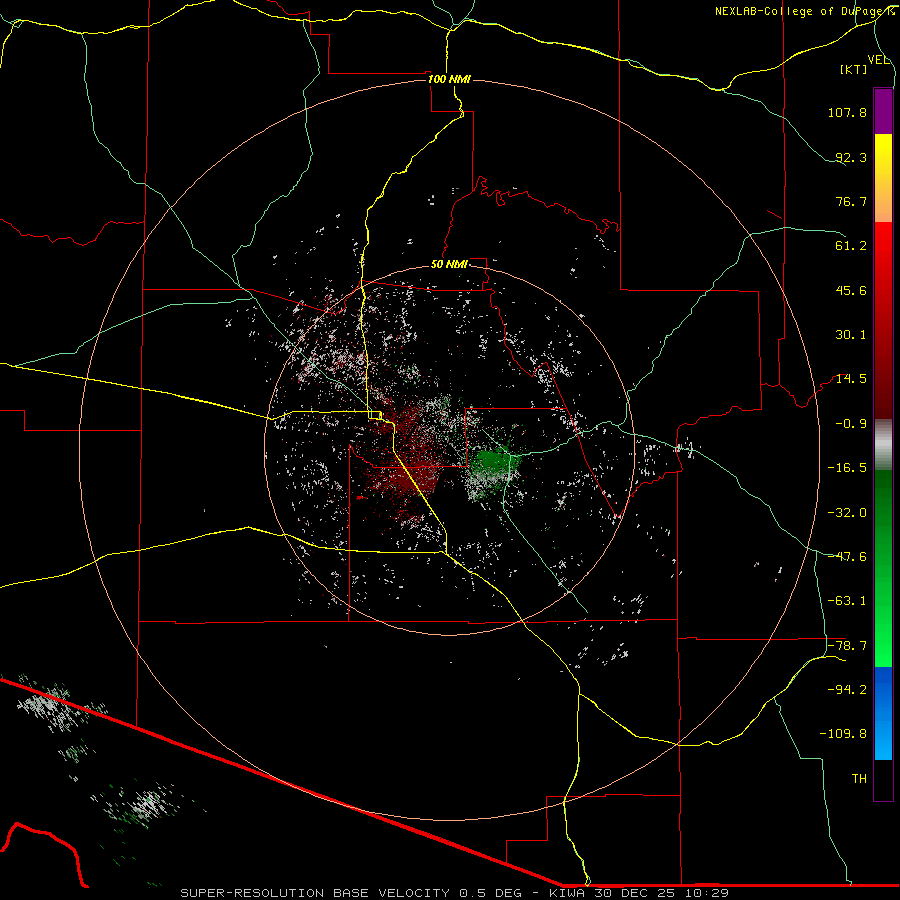Click the 100 NMI range ring label

[449, 79]
